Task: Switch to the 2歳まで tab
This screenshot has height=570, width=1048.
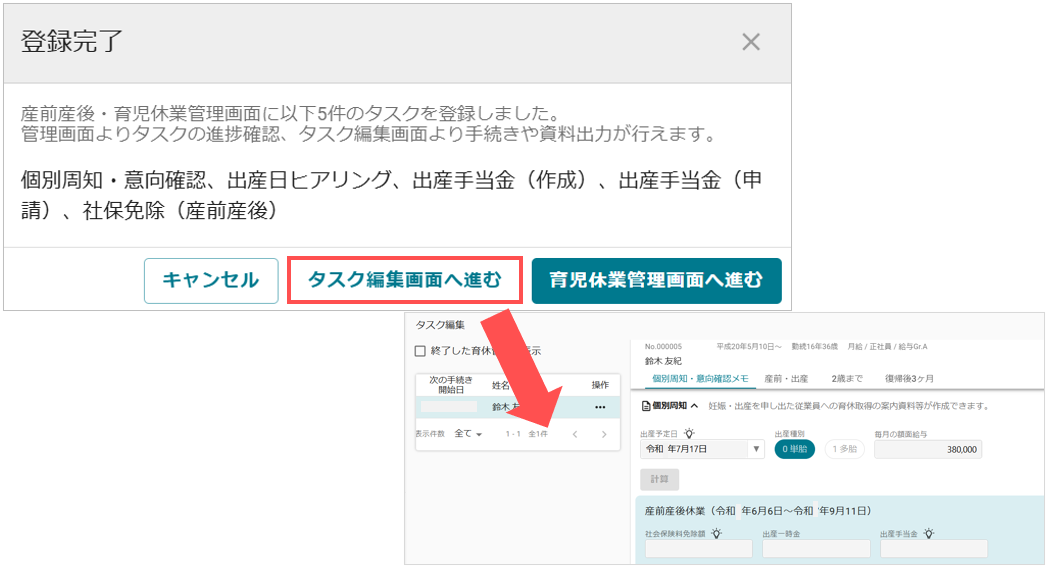Action: click(847, 379)
